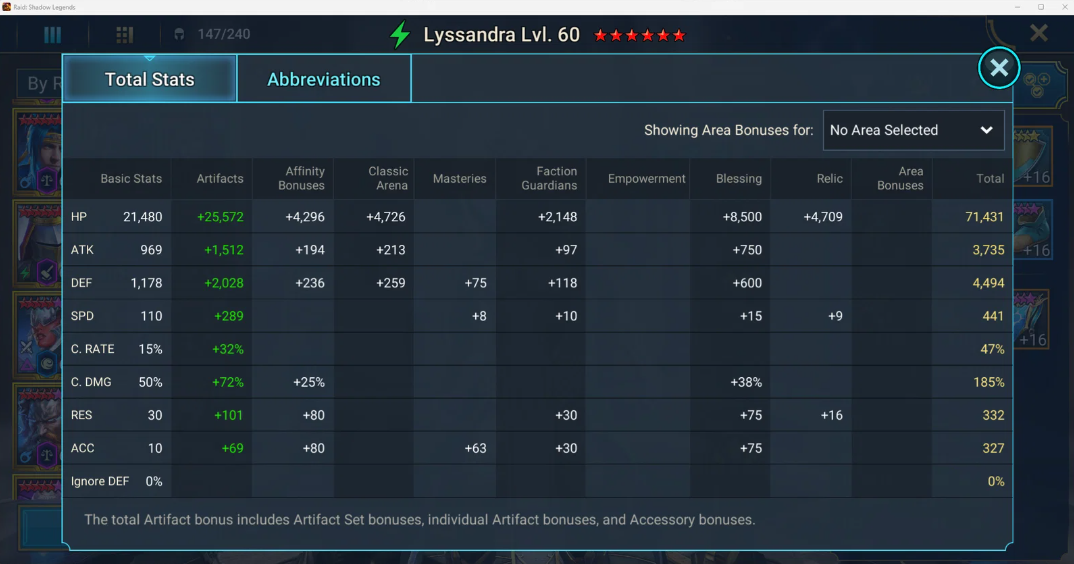This screenshot has width=1074, height=564.
Task: Click the Showing Area Bonuses for label
Action: coord(729,130)
